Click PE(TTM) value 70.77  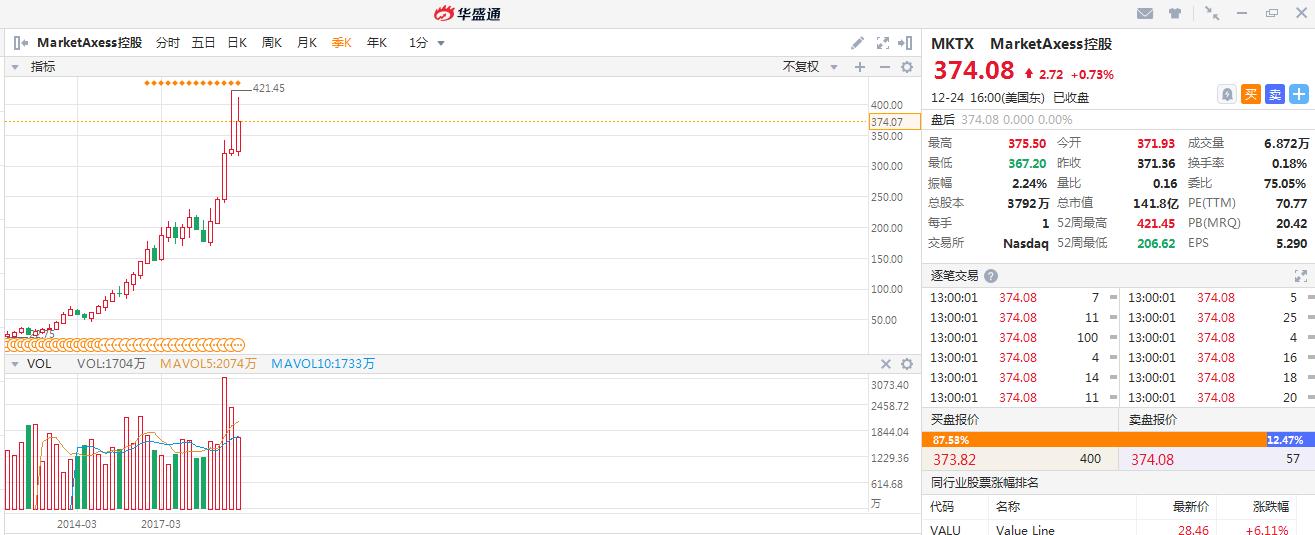[1290, 203]
